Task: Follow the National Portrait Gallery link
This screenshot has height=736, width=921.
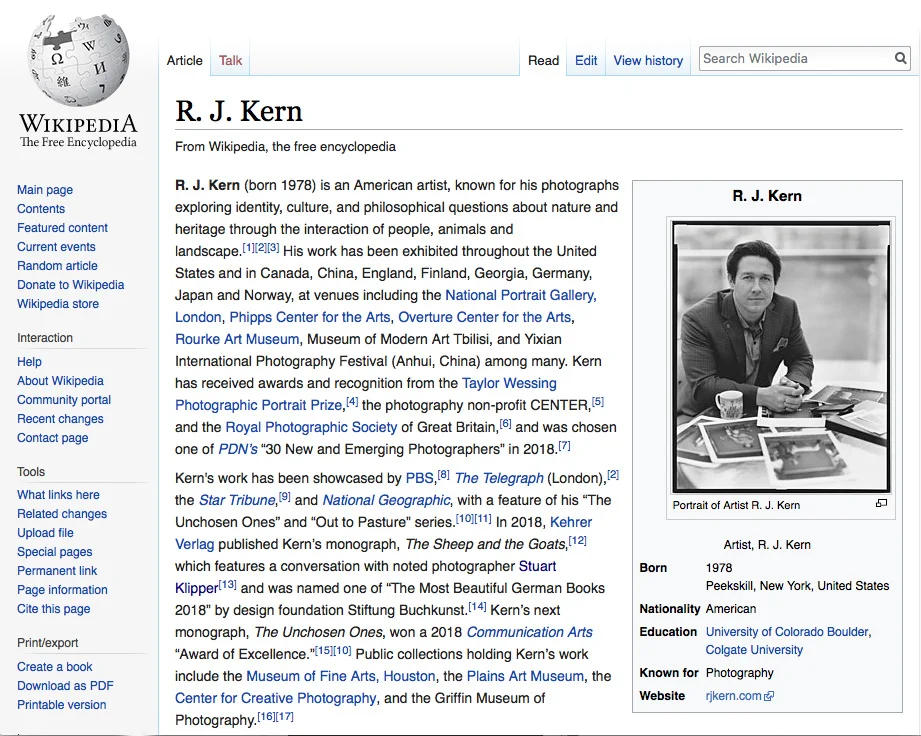Action: 520,295
